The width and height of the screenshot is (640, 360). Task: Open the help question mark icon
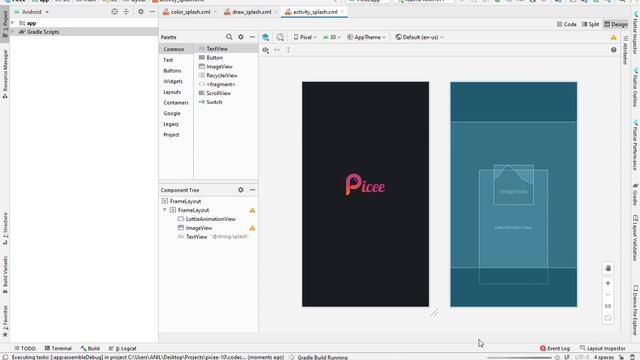pos(613,50)
